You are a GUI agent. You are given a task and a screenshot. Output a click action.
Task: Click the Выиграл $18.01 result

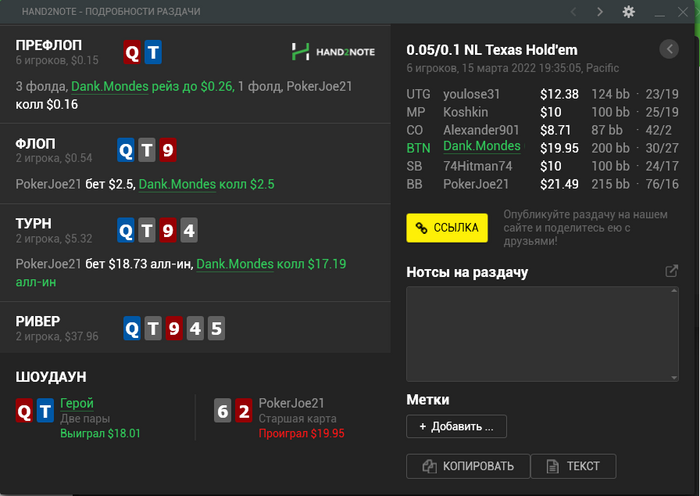(100, 433)
